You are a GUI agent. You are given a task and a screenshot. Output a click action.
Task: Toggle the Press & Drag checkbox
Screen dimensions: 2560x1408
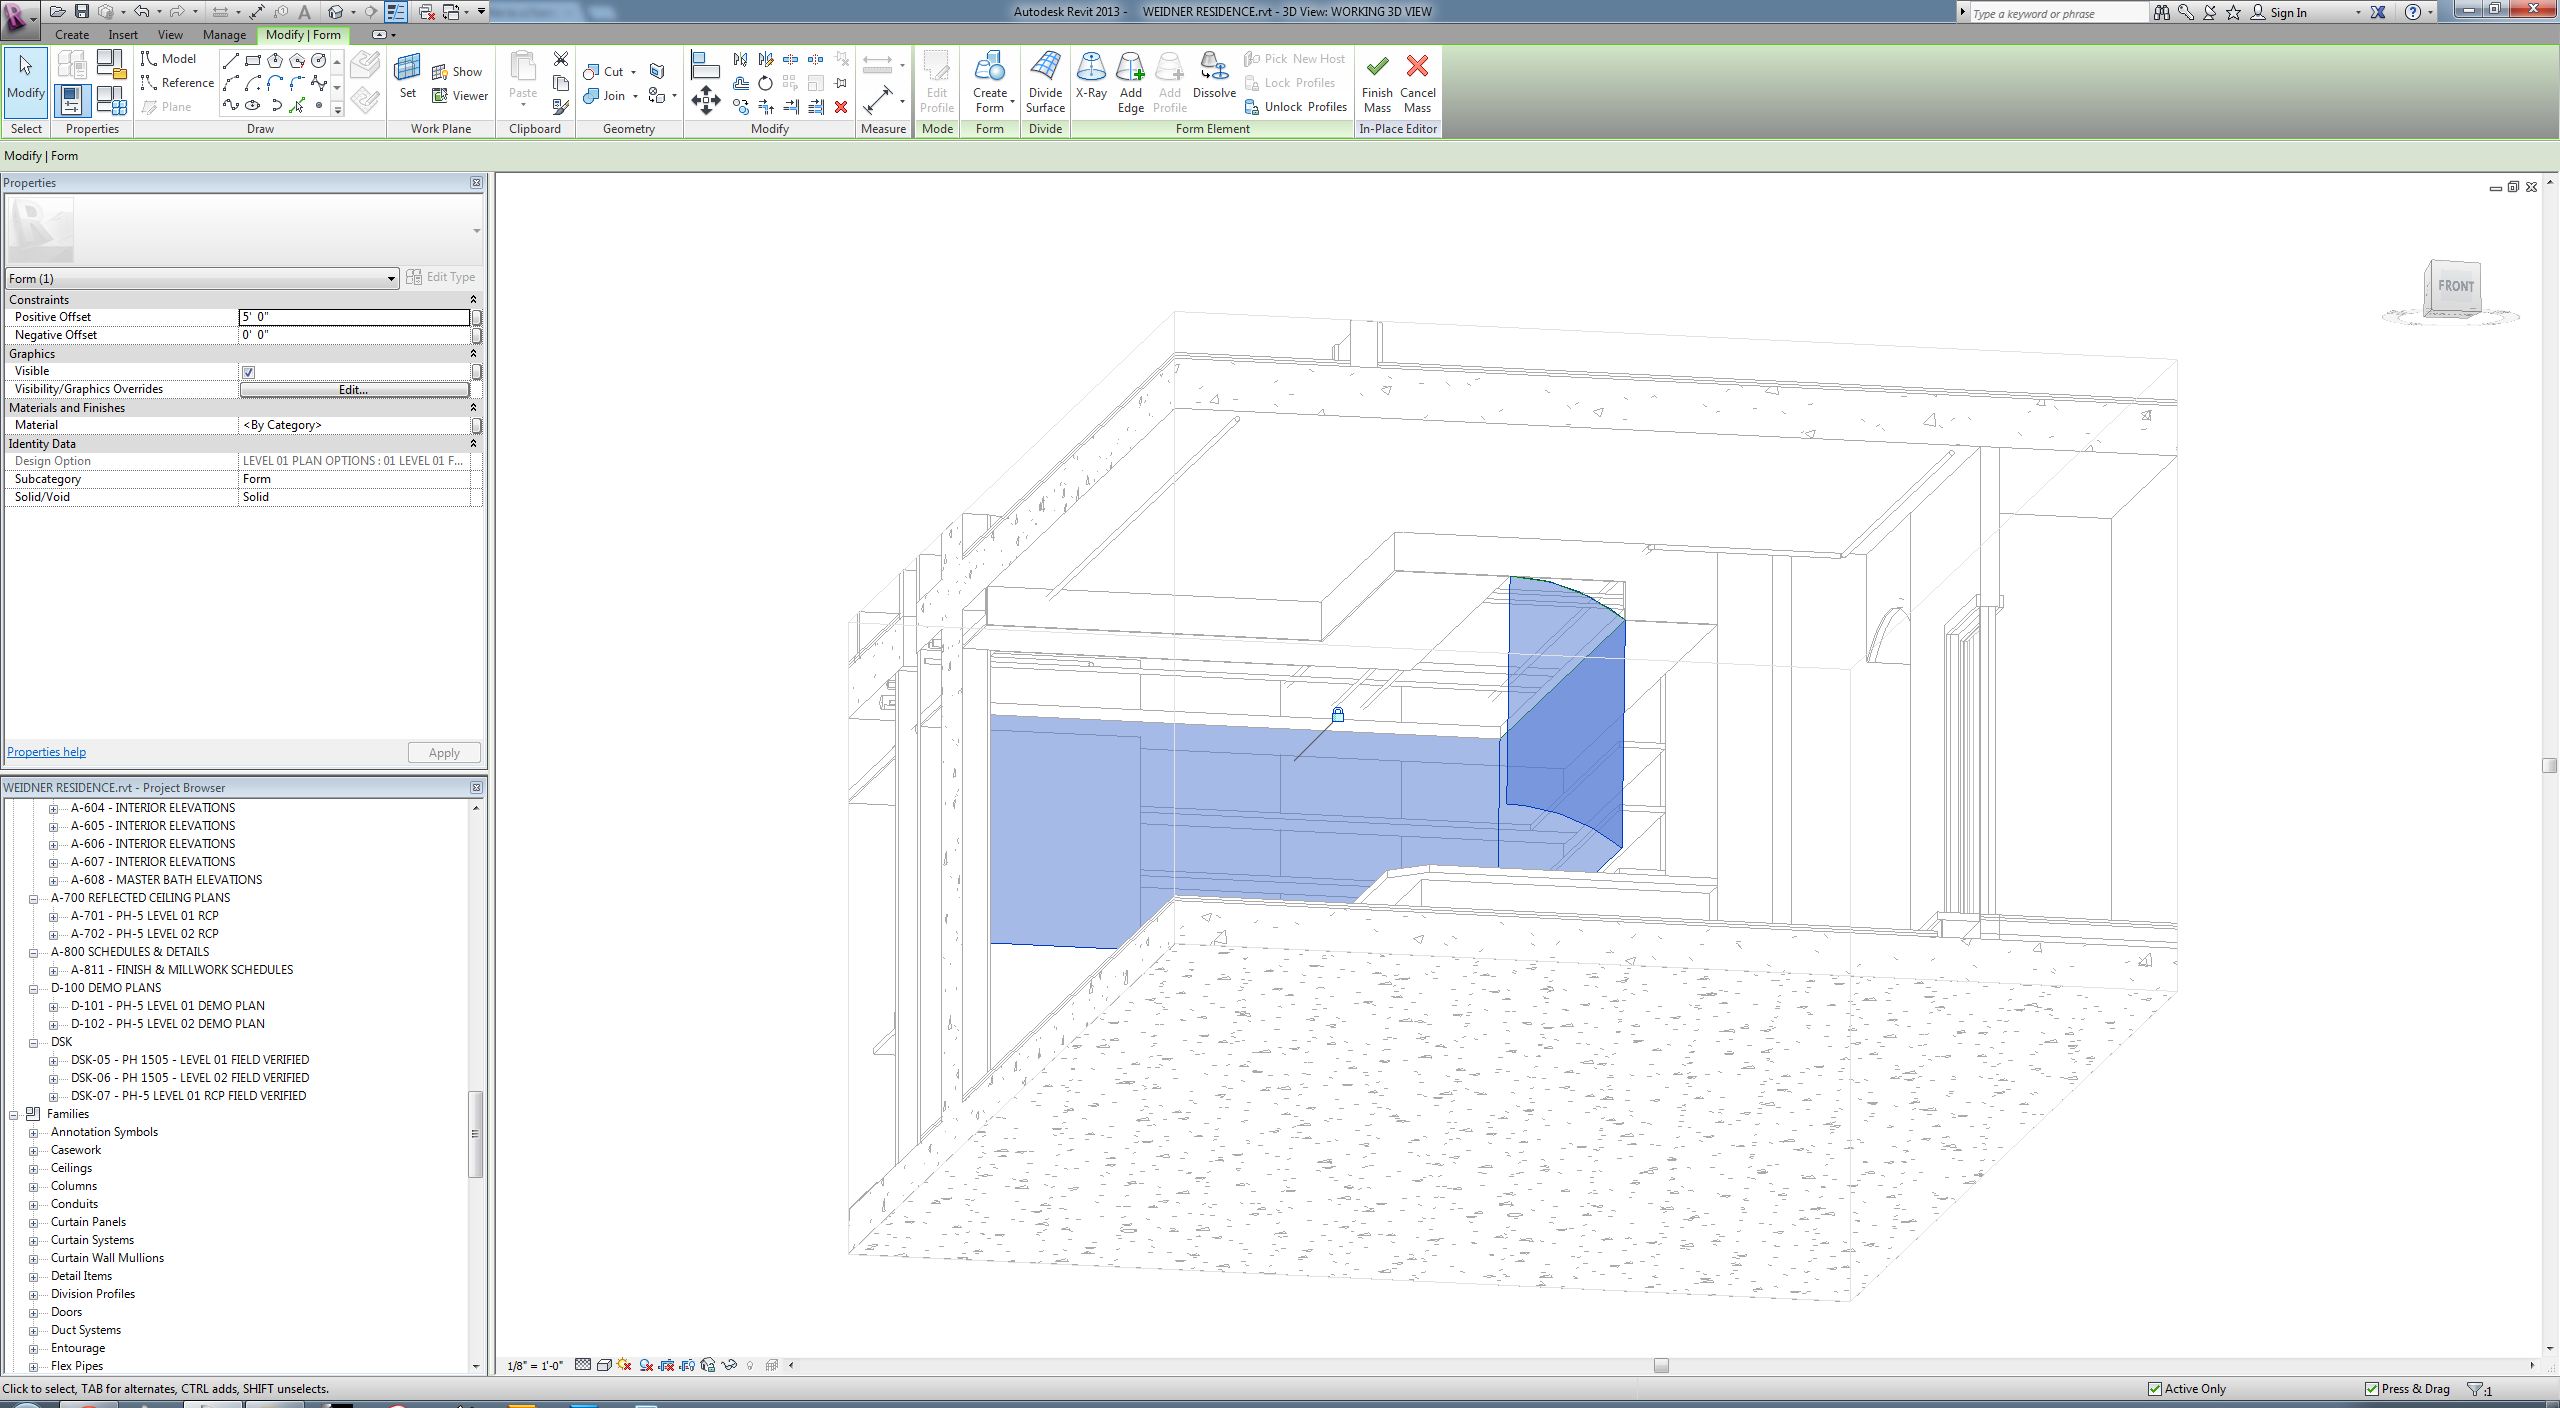coord(2371,1389)
